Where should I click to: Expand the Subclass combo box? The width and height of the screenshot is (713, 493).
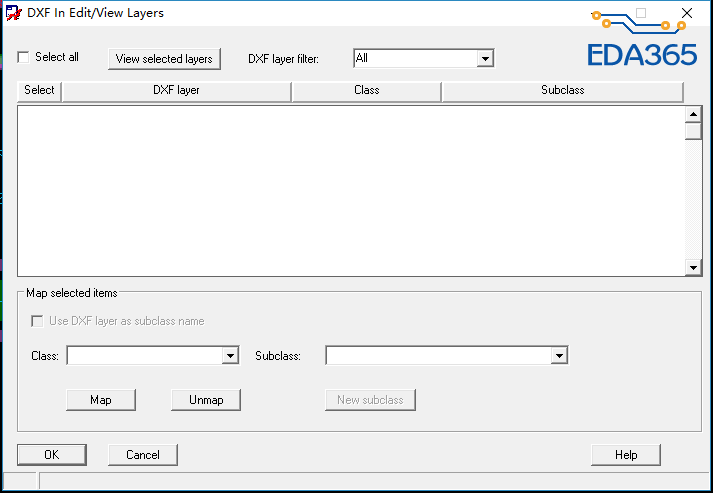coord(559,356)
